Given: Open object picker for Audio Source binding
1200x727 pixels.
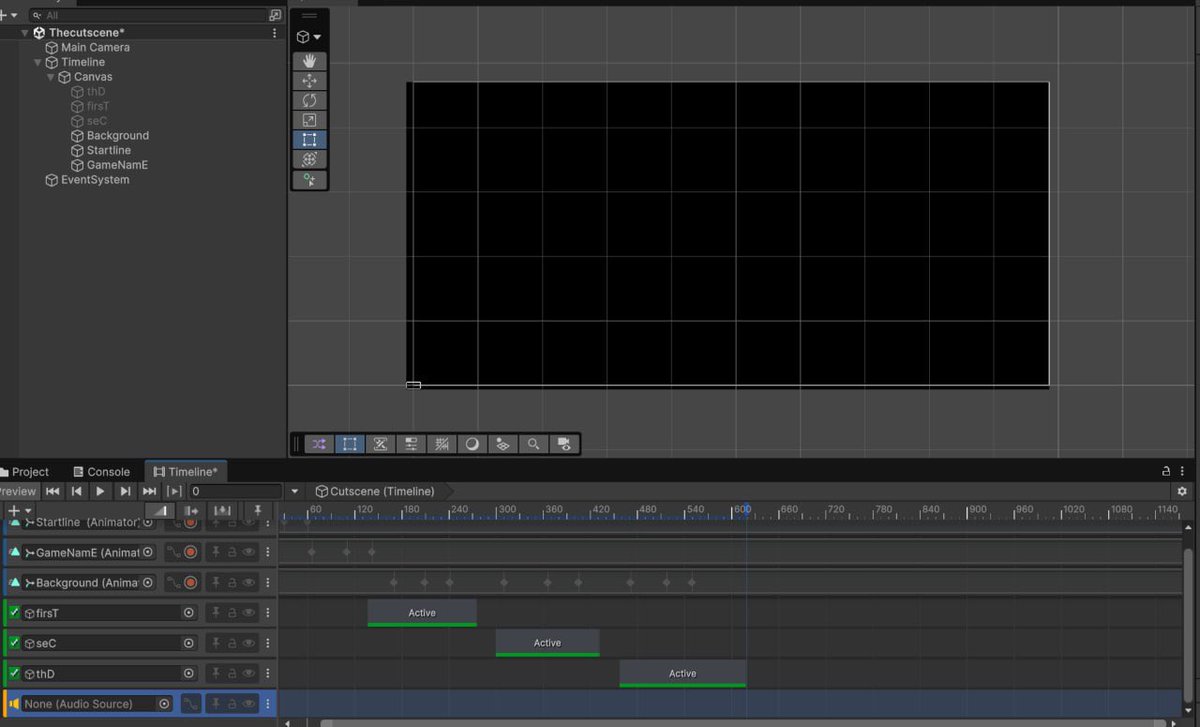Looking at the screenshot, I should point(165,704).
